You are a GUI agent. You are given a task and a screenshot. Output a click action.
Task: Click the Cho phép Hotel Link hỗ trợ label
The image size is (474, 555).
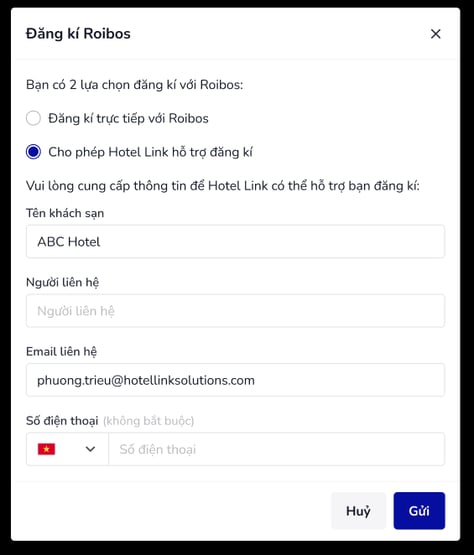point(150,152)
